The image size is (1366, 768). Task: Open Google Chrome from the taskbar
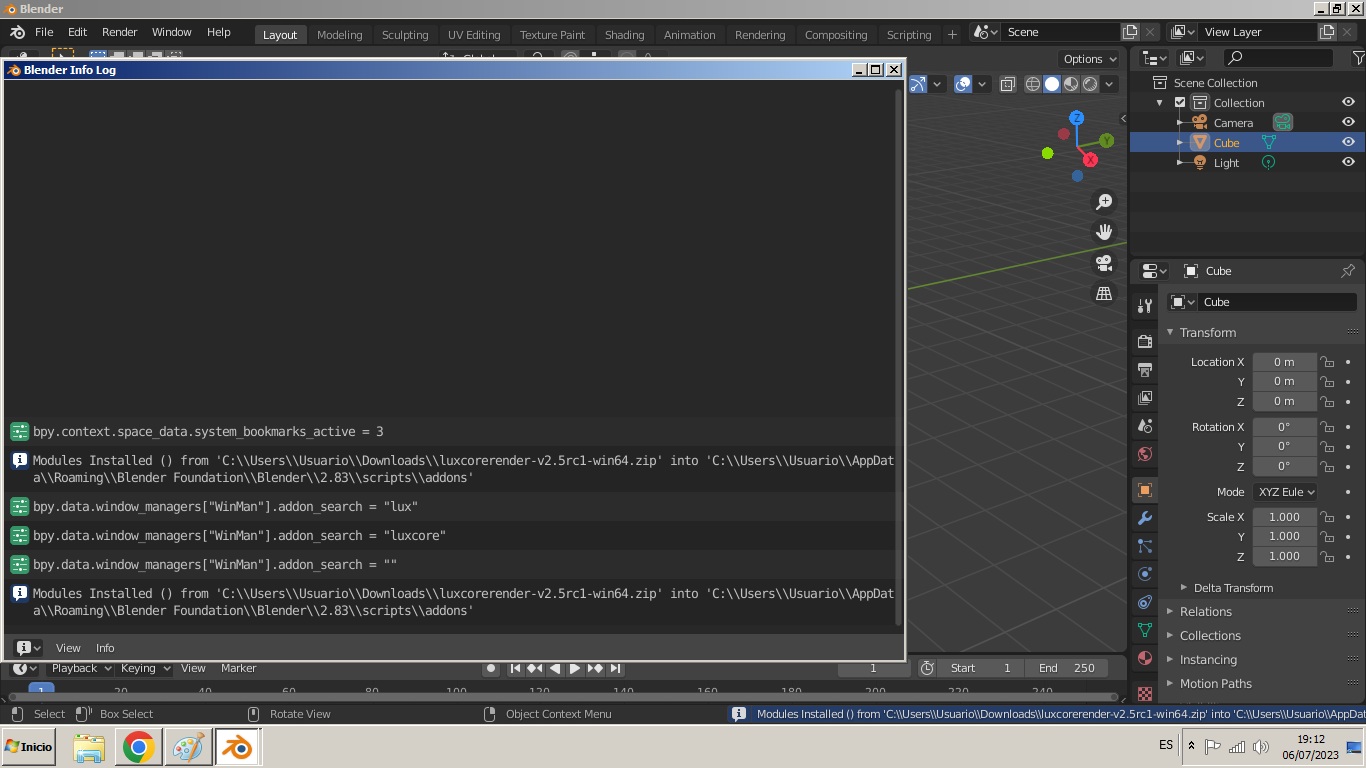click(x=138, y=747)
